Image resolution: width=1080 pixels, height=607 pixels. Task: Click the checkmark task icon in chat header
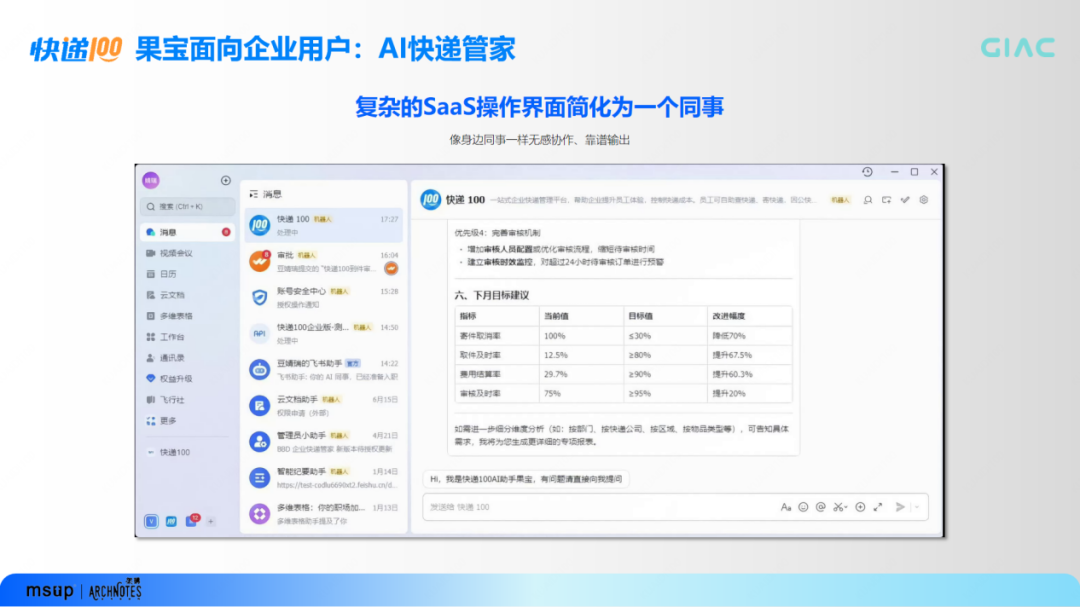click(905, 200)
